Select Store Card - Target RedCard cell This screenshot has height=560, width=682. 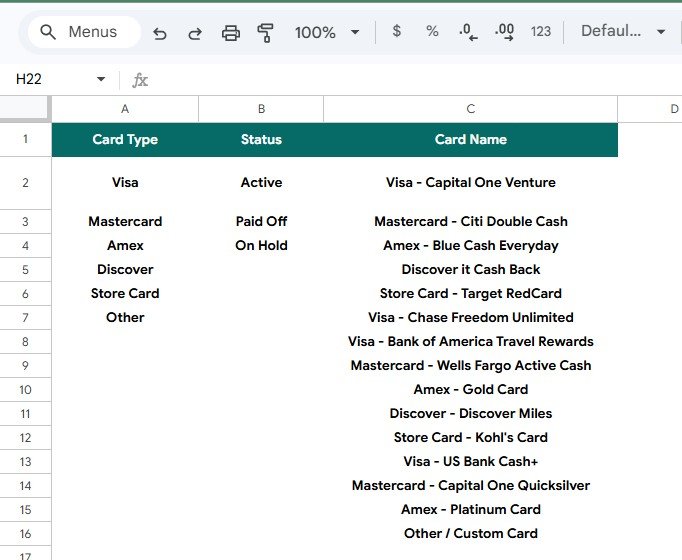click(471, 293)
